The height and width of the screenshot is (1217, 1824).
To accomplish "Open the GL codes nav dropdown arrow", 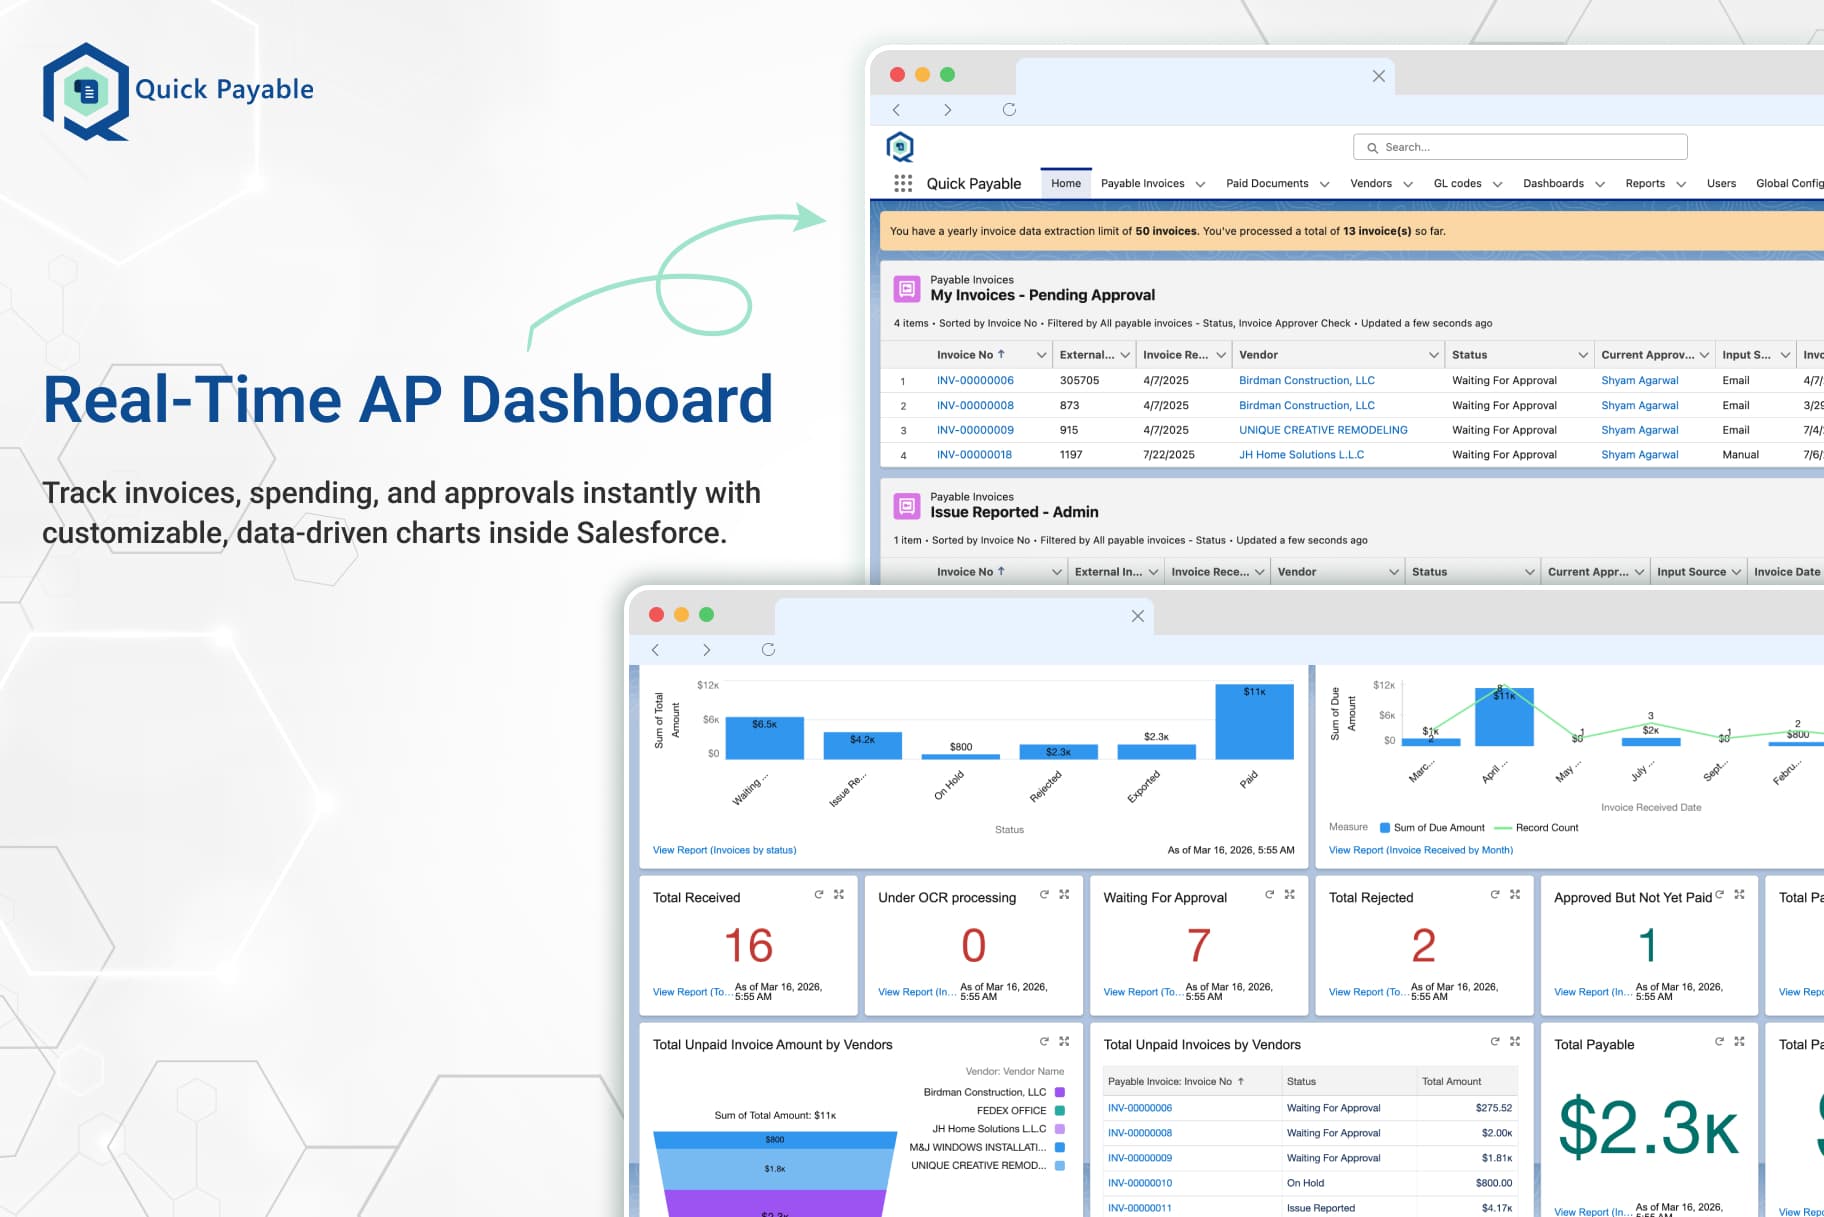I will [x=1497, y=184].
